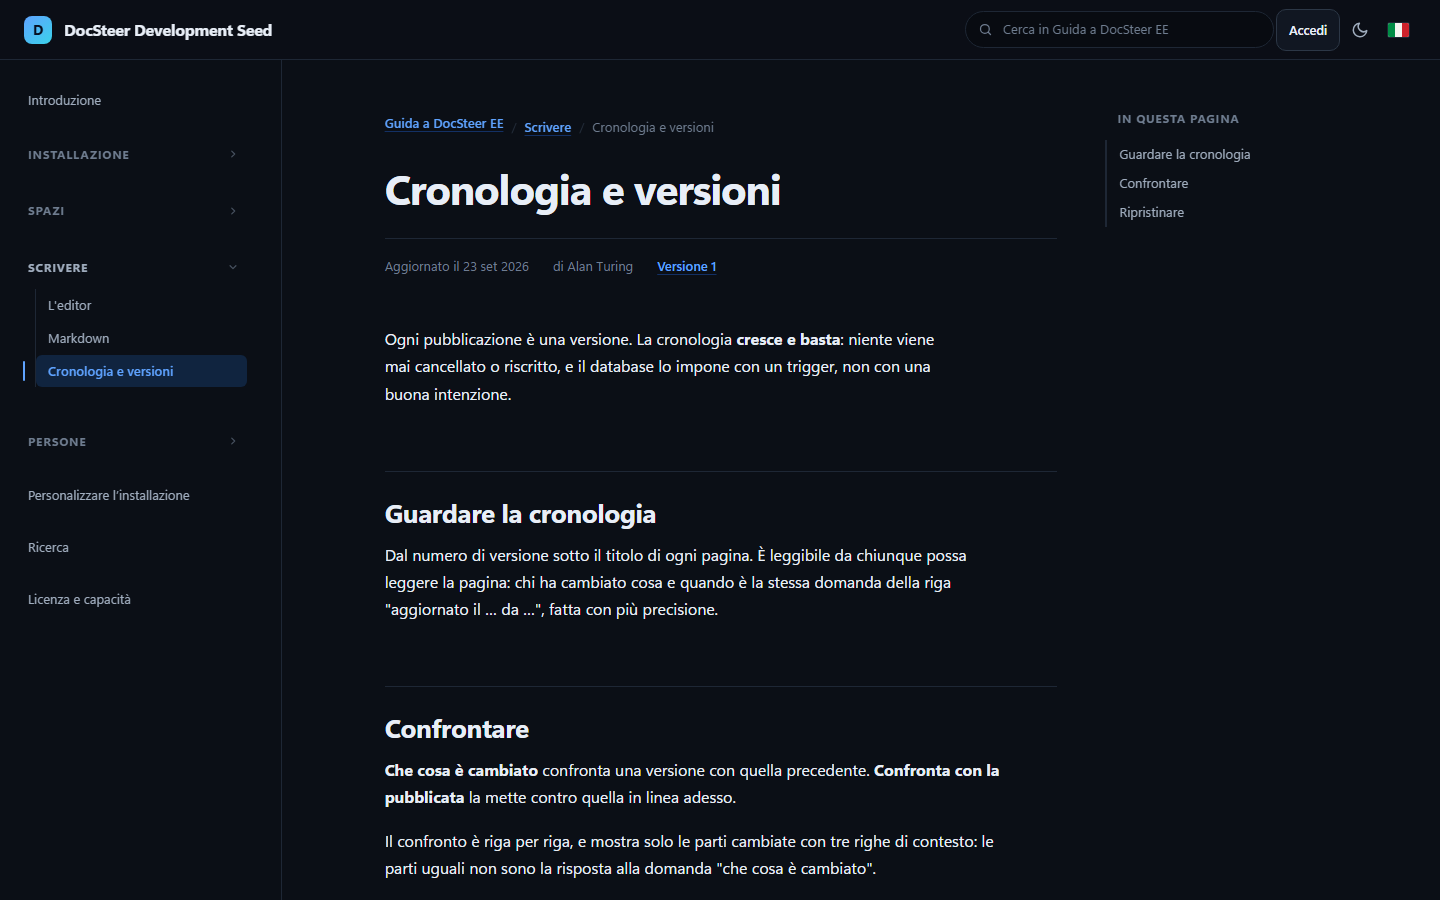The height and width of the screenshot is (900, 1440).
Task: Open the Introduzione sidebar page
Action: click(64, 101)
